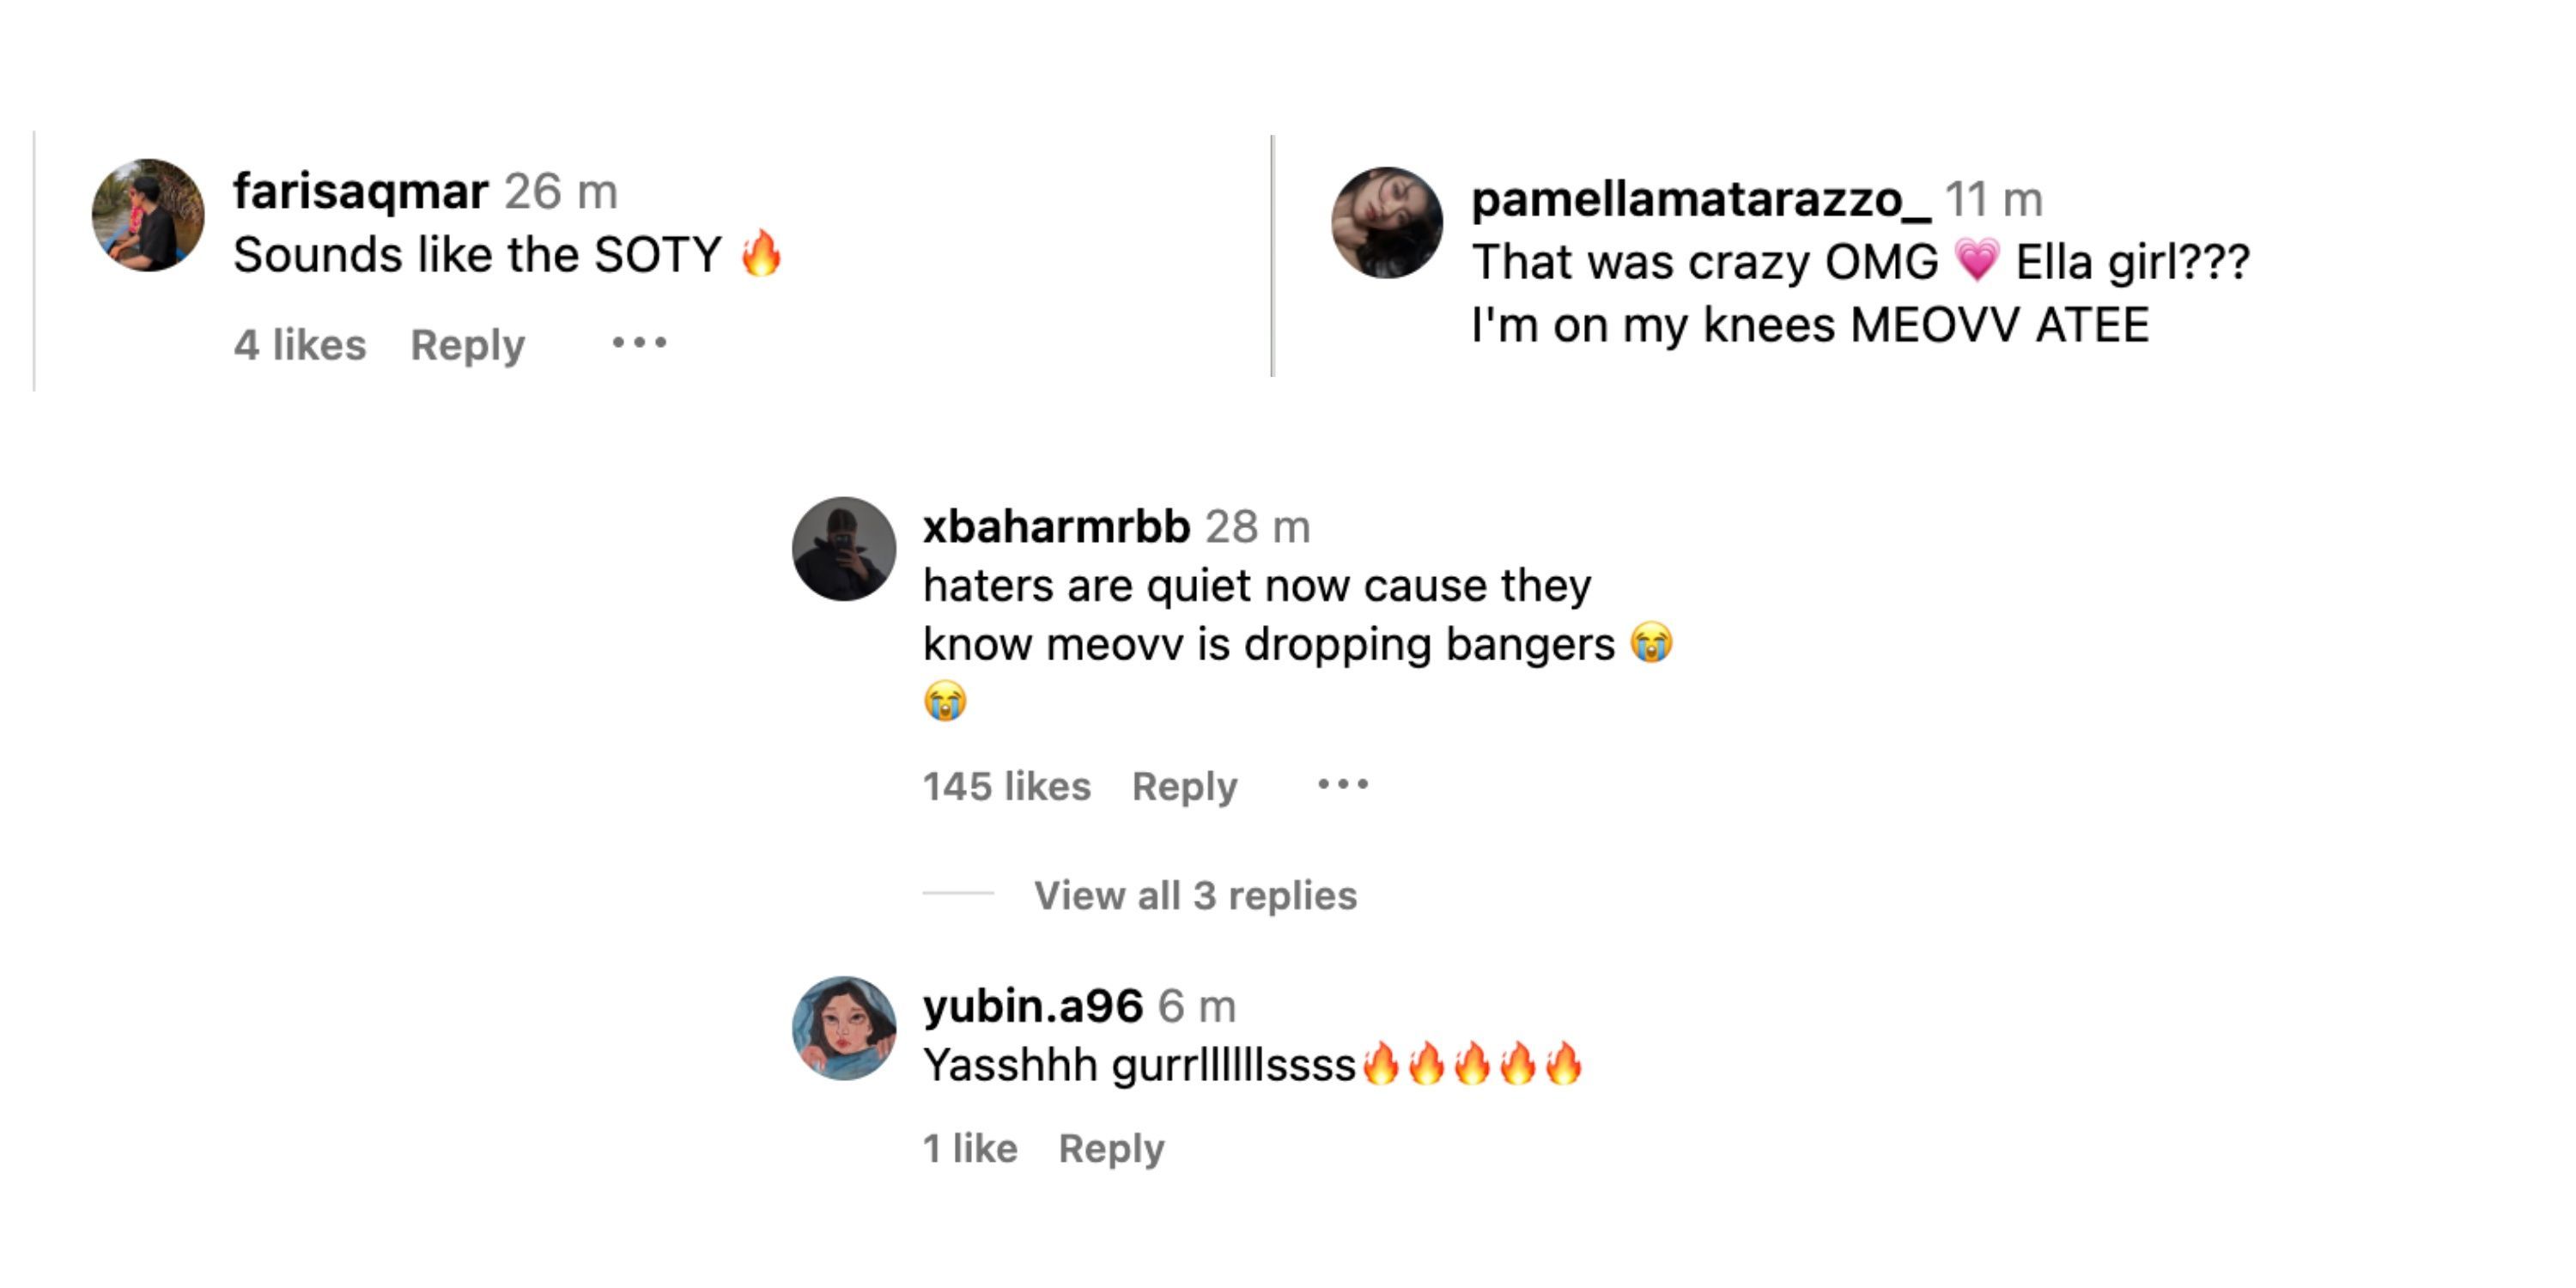
Task: Open farisaqmar username link
Action: click(x=360, y=191)
